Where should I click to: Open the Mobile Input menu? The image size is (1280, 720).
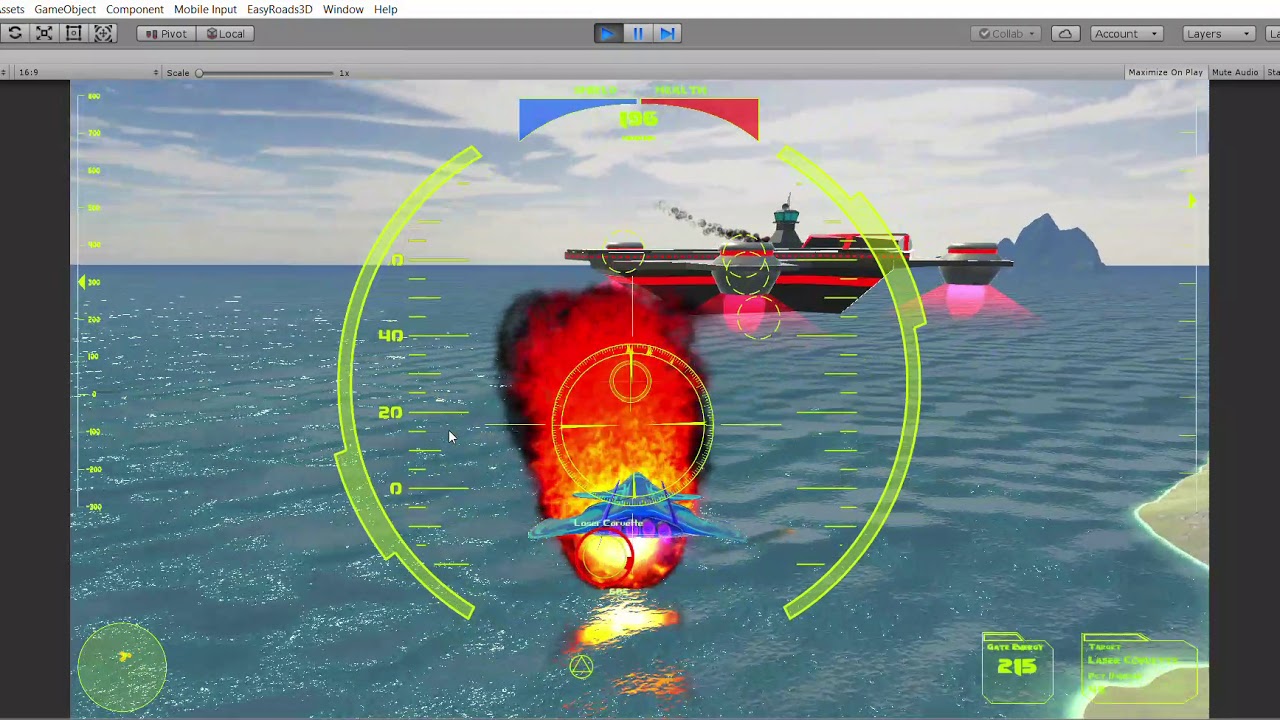click(205, 9)
